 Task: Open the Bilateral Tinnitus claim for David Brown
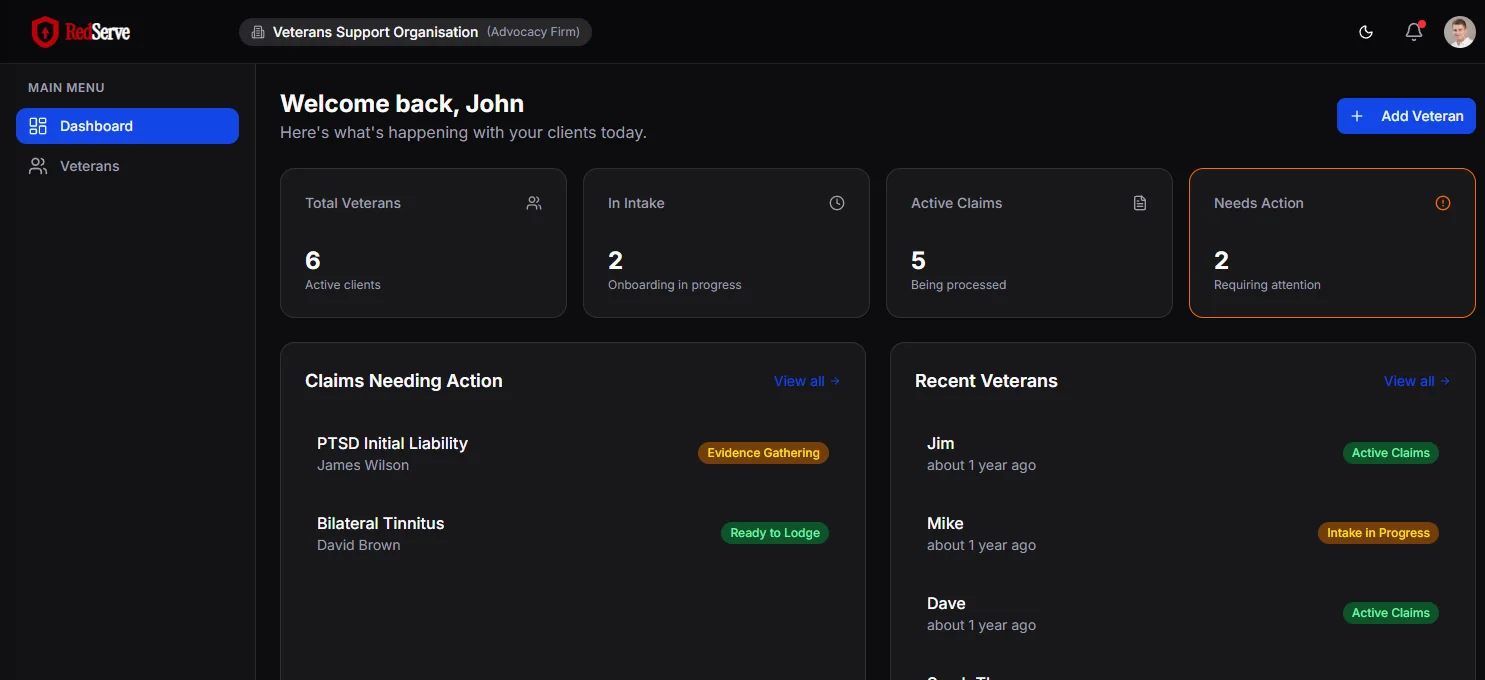(x=380, y=523)
